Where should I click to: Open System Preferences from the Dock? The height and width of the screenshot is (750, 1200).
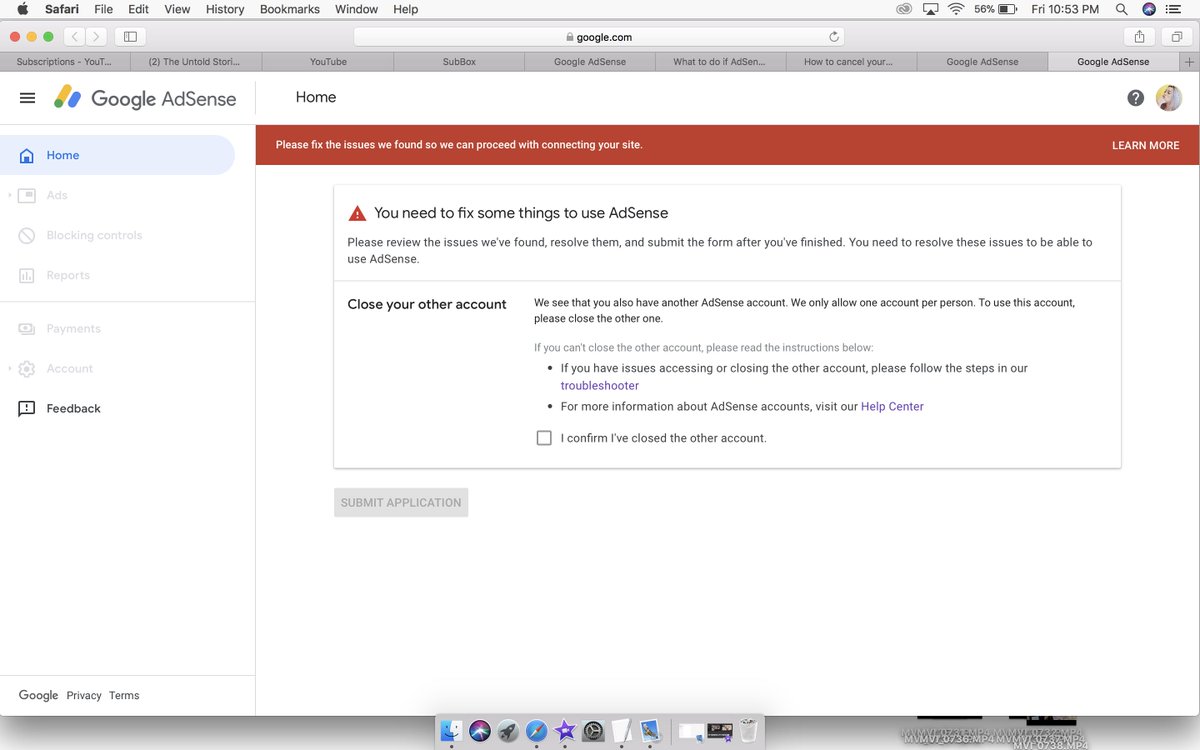[593, 731]
